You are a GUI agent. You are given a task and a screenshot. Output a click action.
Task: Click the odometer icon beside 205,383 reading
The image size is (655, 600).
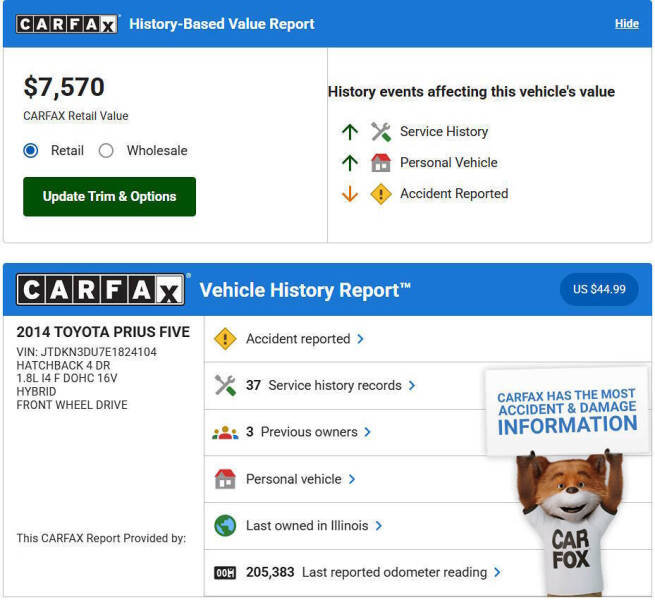click(x=225, y=573)
